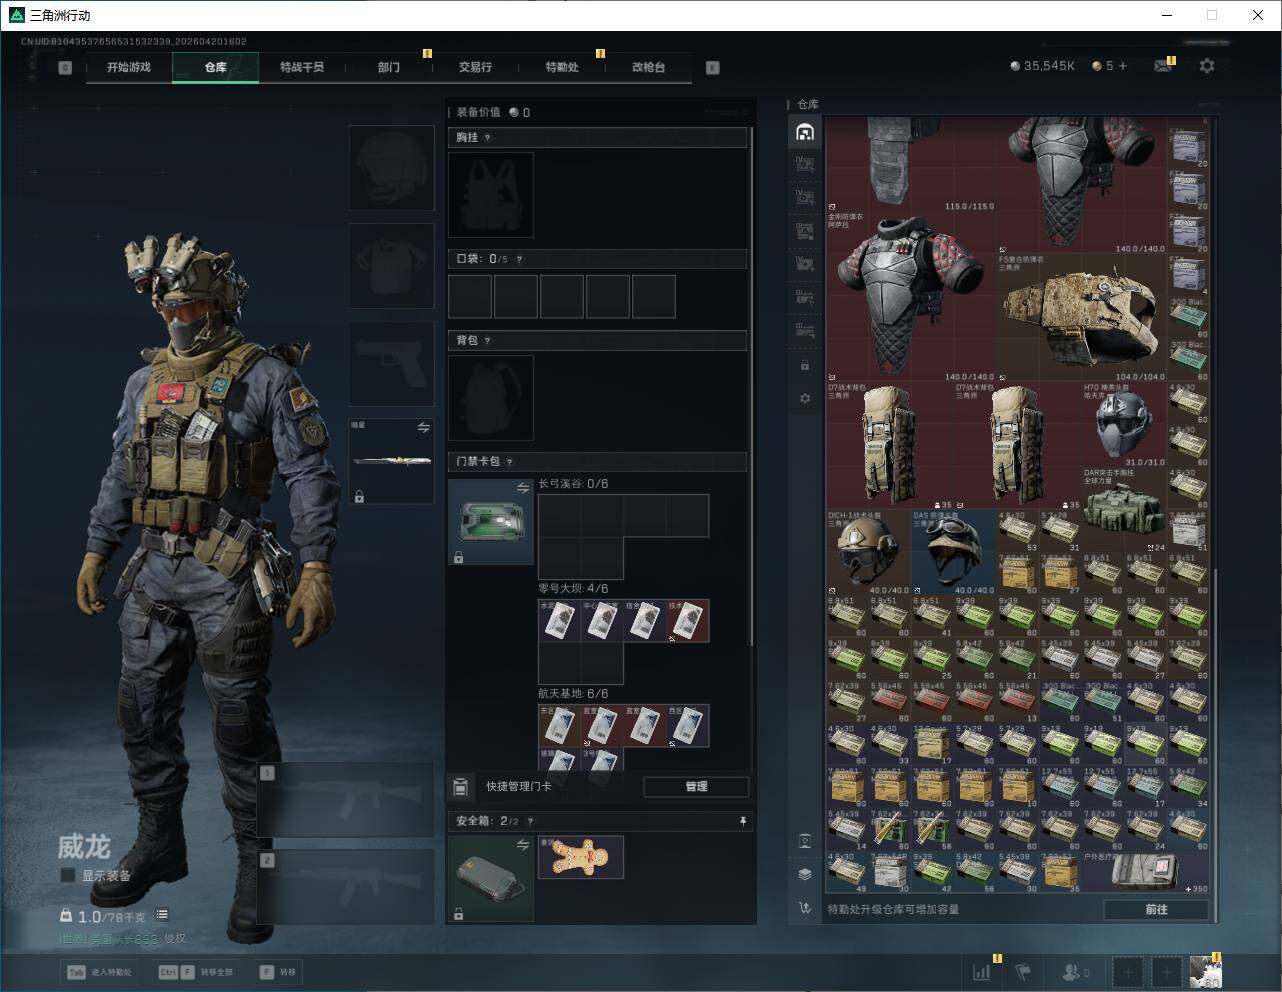Switch to the 特勤处 tab
This screenshot has width=1282, height=992.
pos(562,67)
